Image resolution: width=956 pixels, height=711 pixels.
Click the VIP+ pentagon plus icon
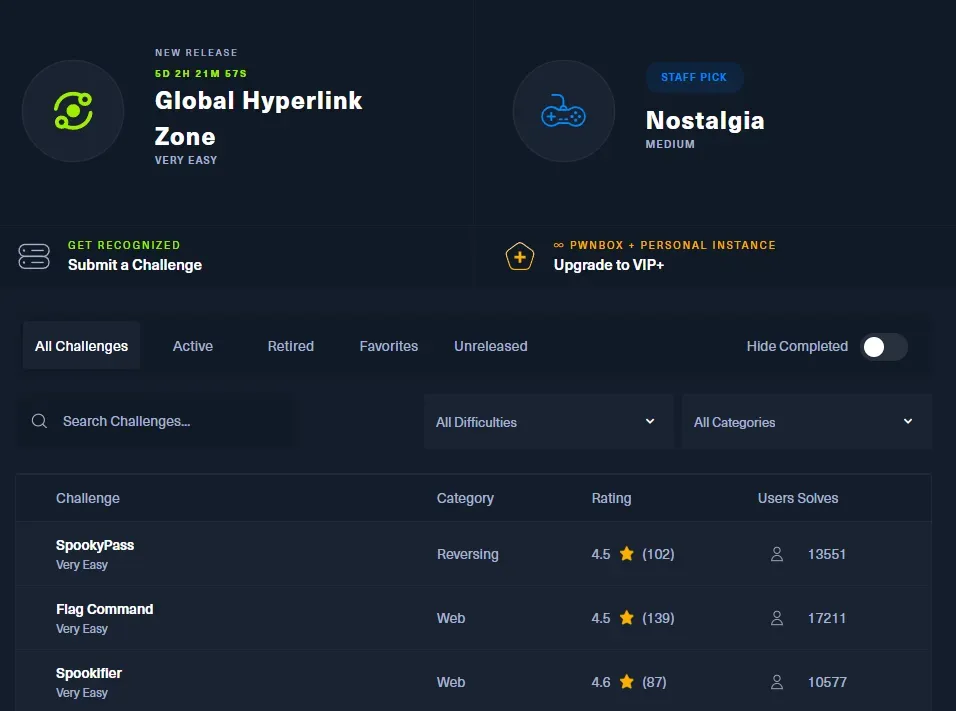[x=519, y=256]
